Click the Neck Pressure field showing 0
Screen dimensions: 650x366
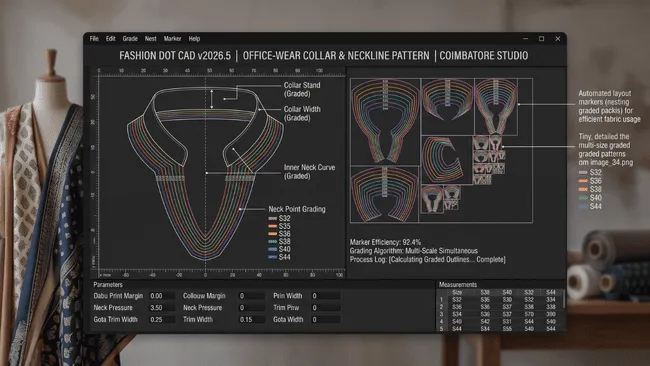click(251, 308)
